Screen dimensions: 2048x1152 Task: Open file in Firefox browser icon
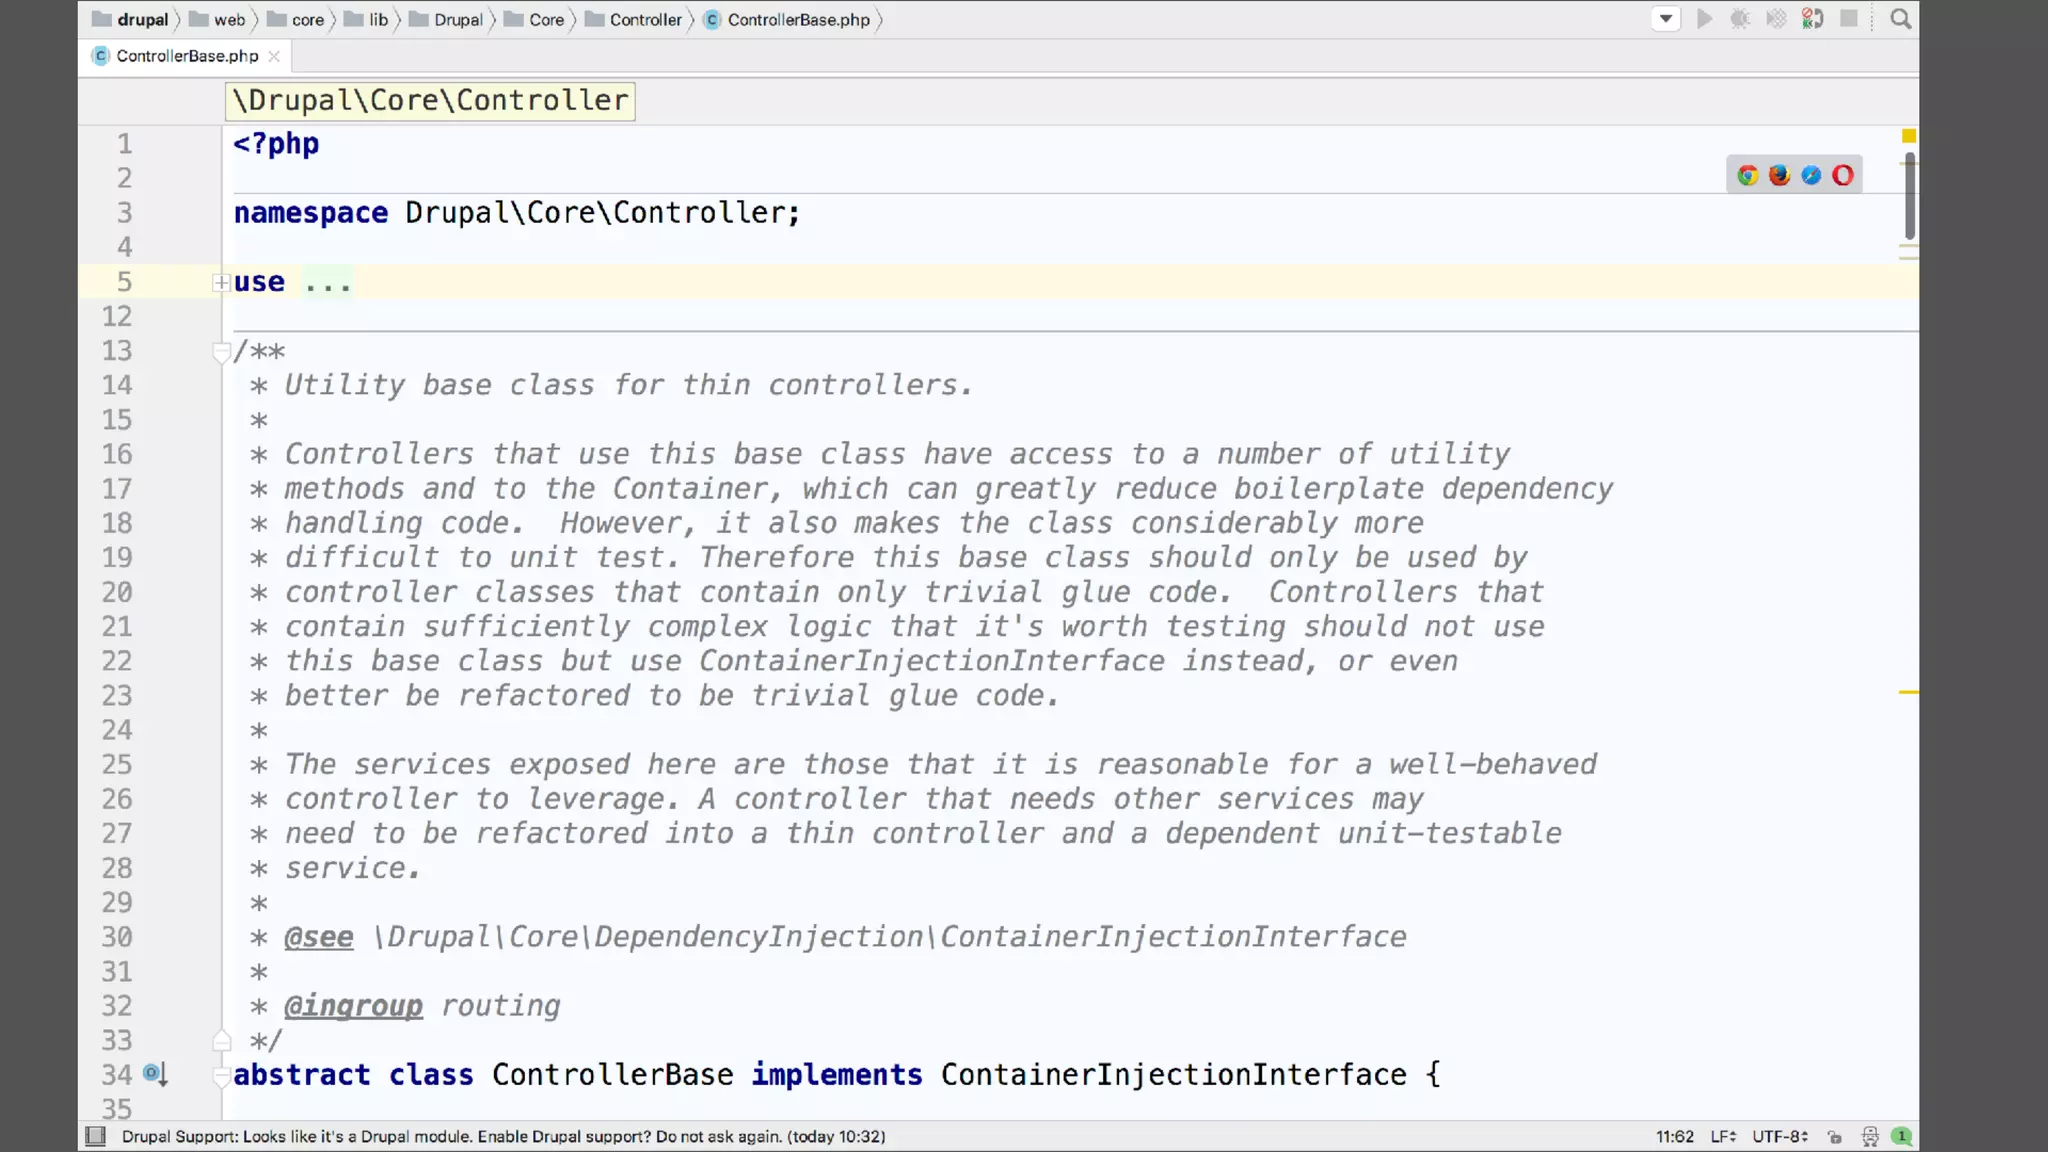tap(1779, 176)
